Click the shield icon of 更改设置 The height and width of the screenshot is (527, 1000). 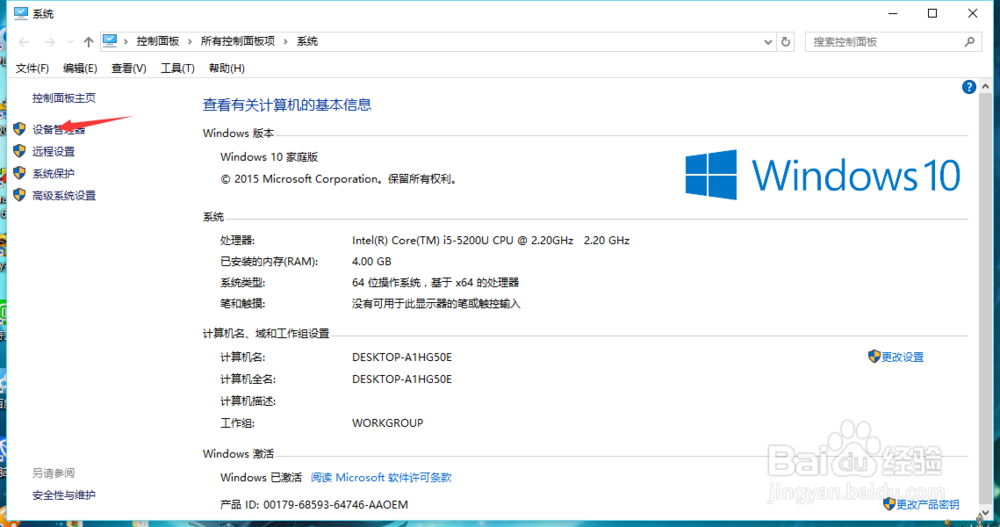pos(874,357)
